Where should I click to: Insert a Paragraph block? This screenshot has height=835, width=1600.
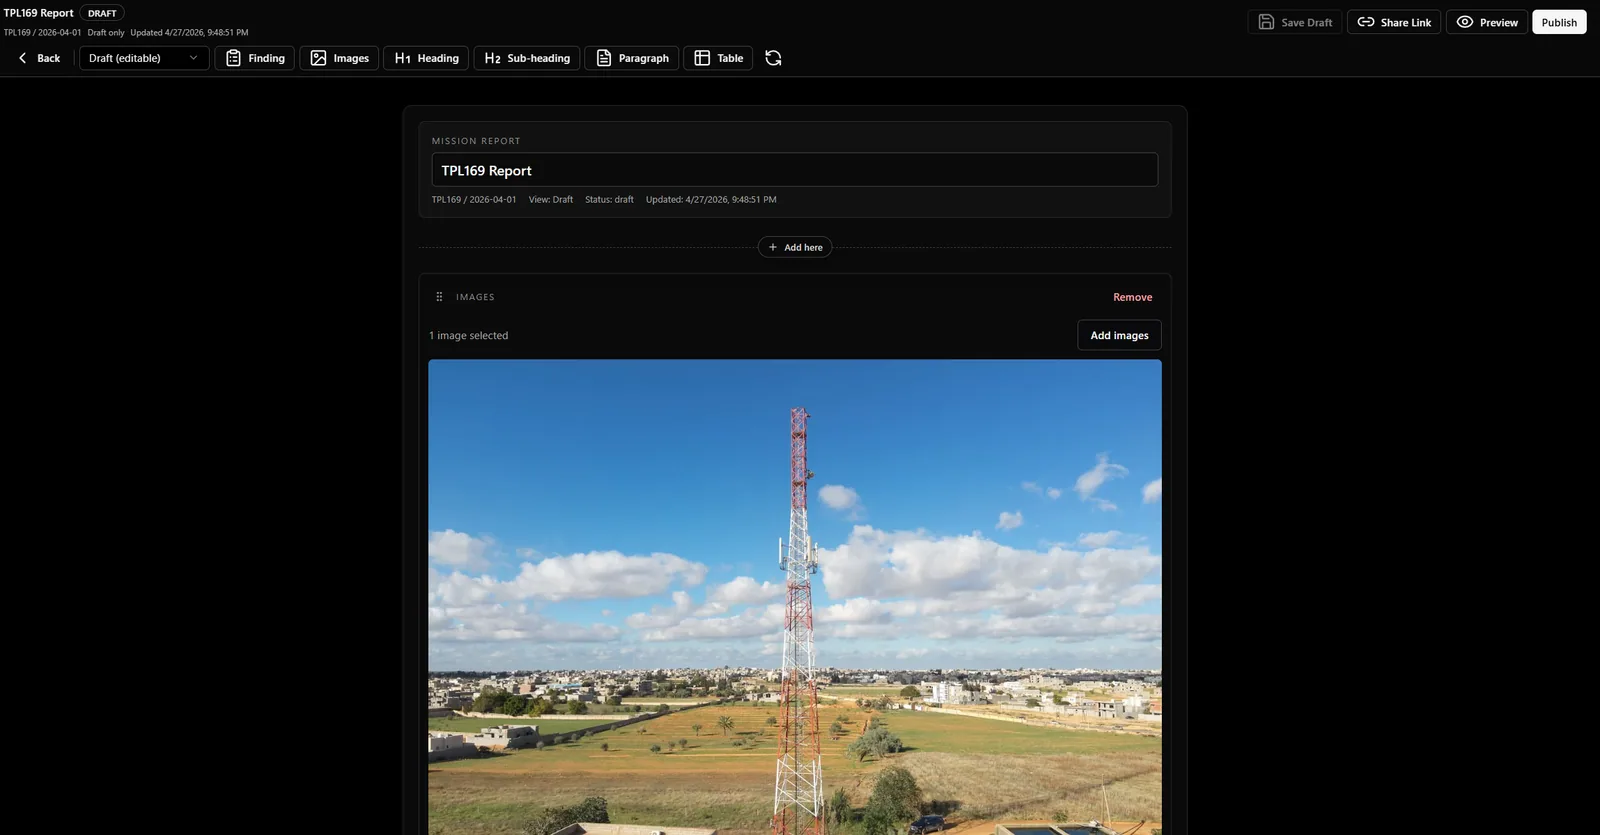(x=632, y=58)
